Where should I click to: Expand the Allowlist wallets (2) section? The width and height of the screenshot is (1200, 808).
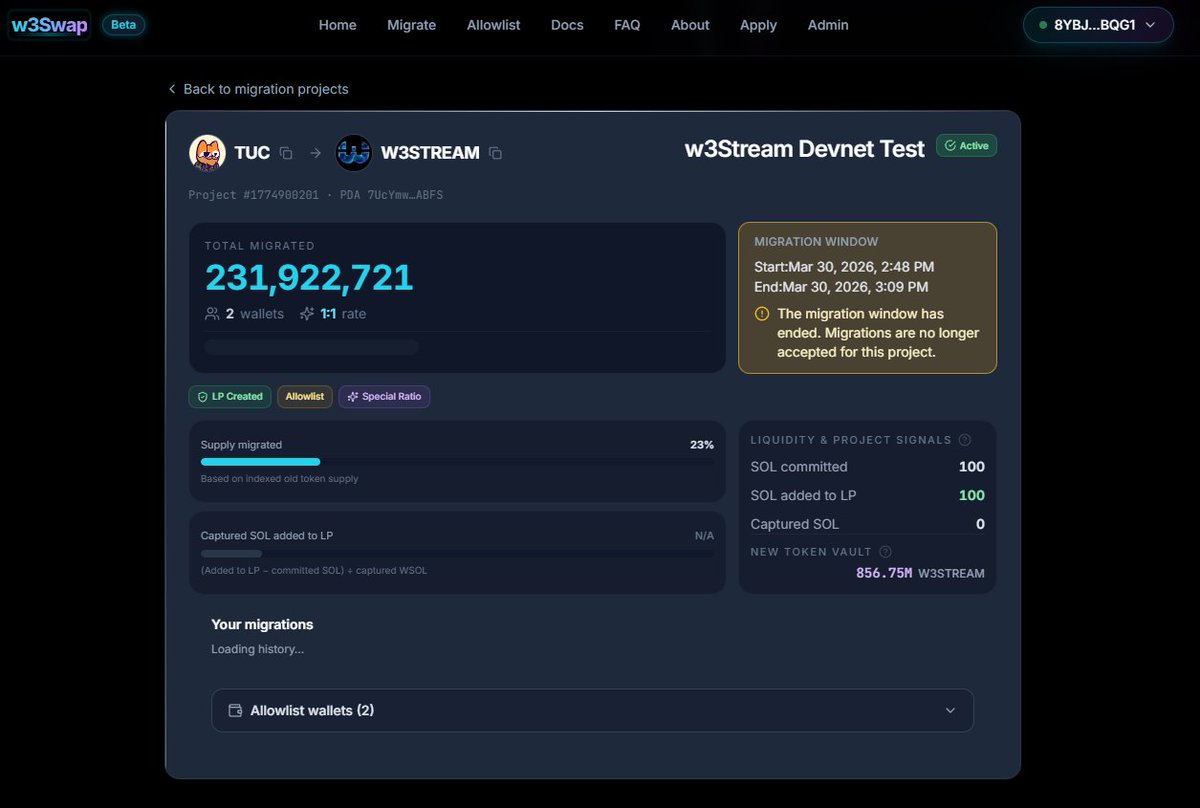tap(591, 709)
